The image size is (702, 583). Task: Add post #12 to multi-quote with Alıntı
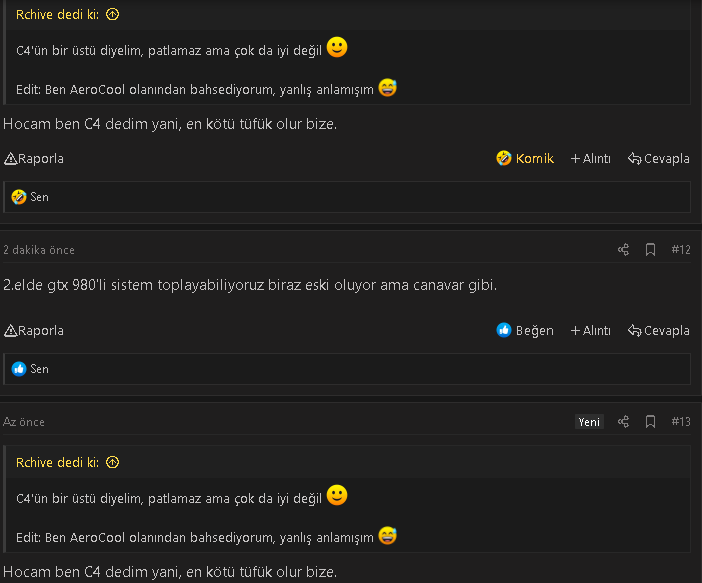(590, 330)
